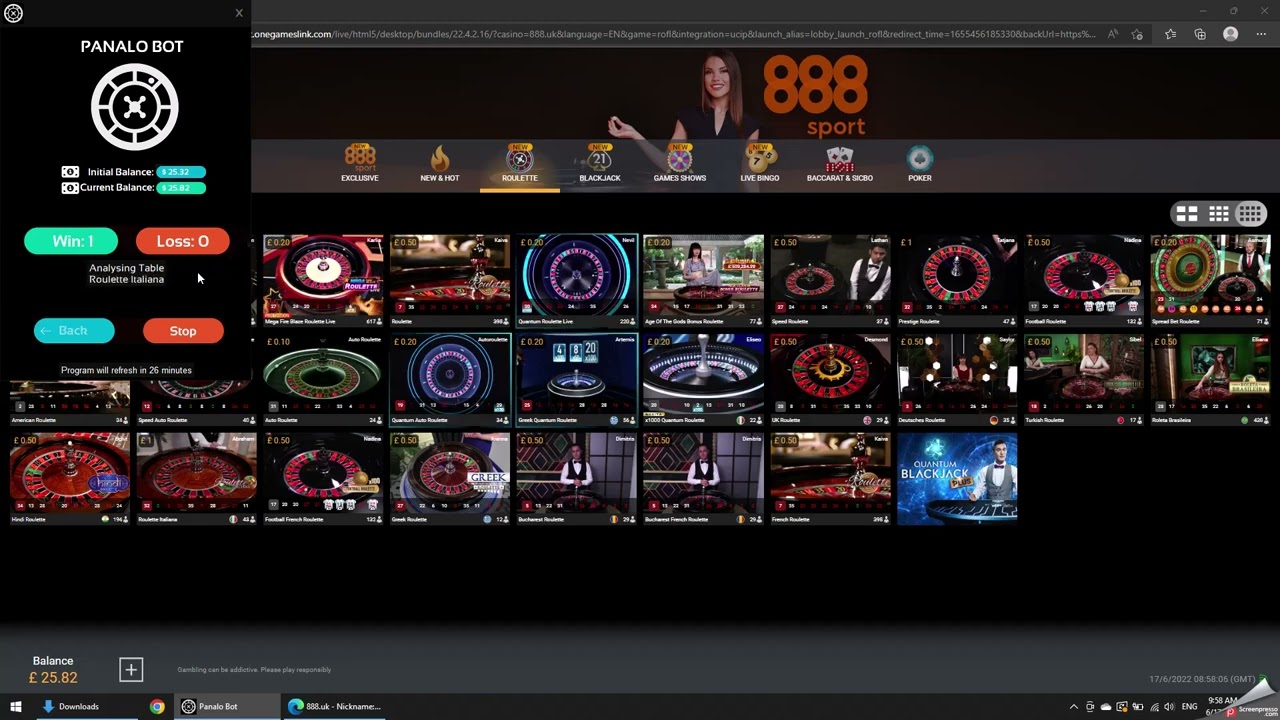The image size is (1280, 720).
Task: Switch to large grid view layout
Action: point(1187,214)
